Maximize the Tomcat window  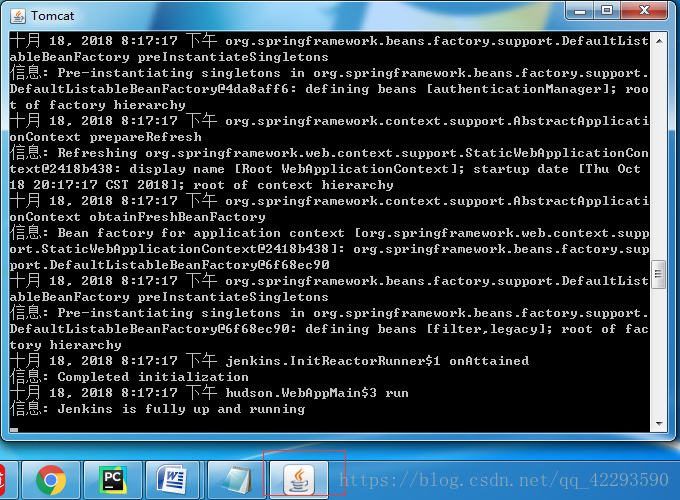coord(607,10)
